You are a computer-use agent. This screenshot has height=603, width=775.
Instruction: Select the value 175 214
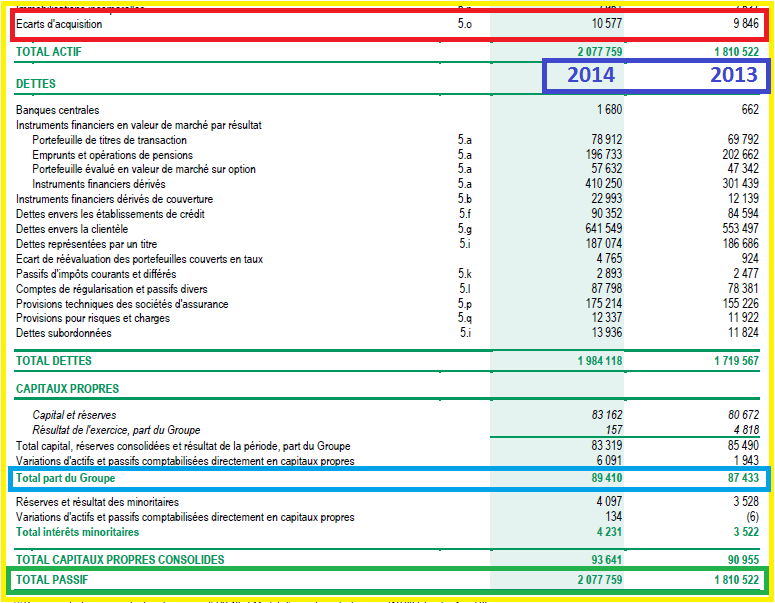[x=604, y=303]
